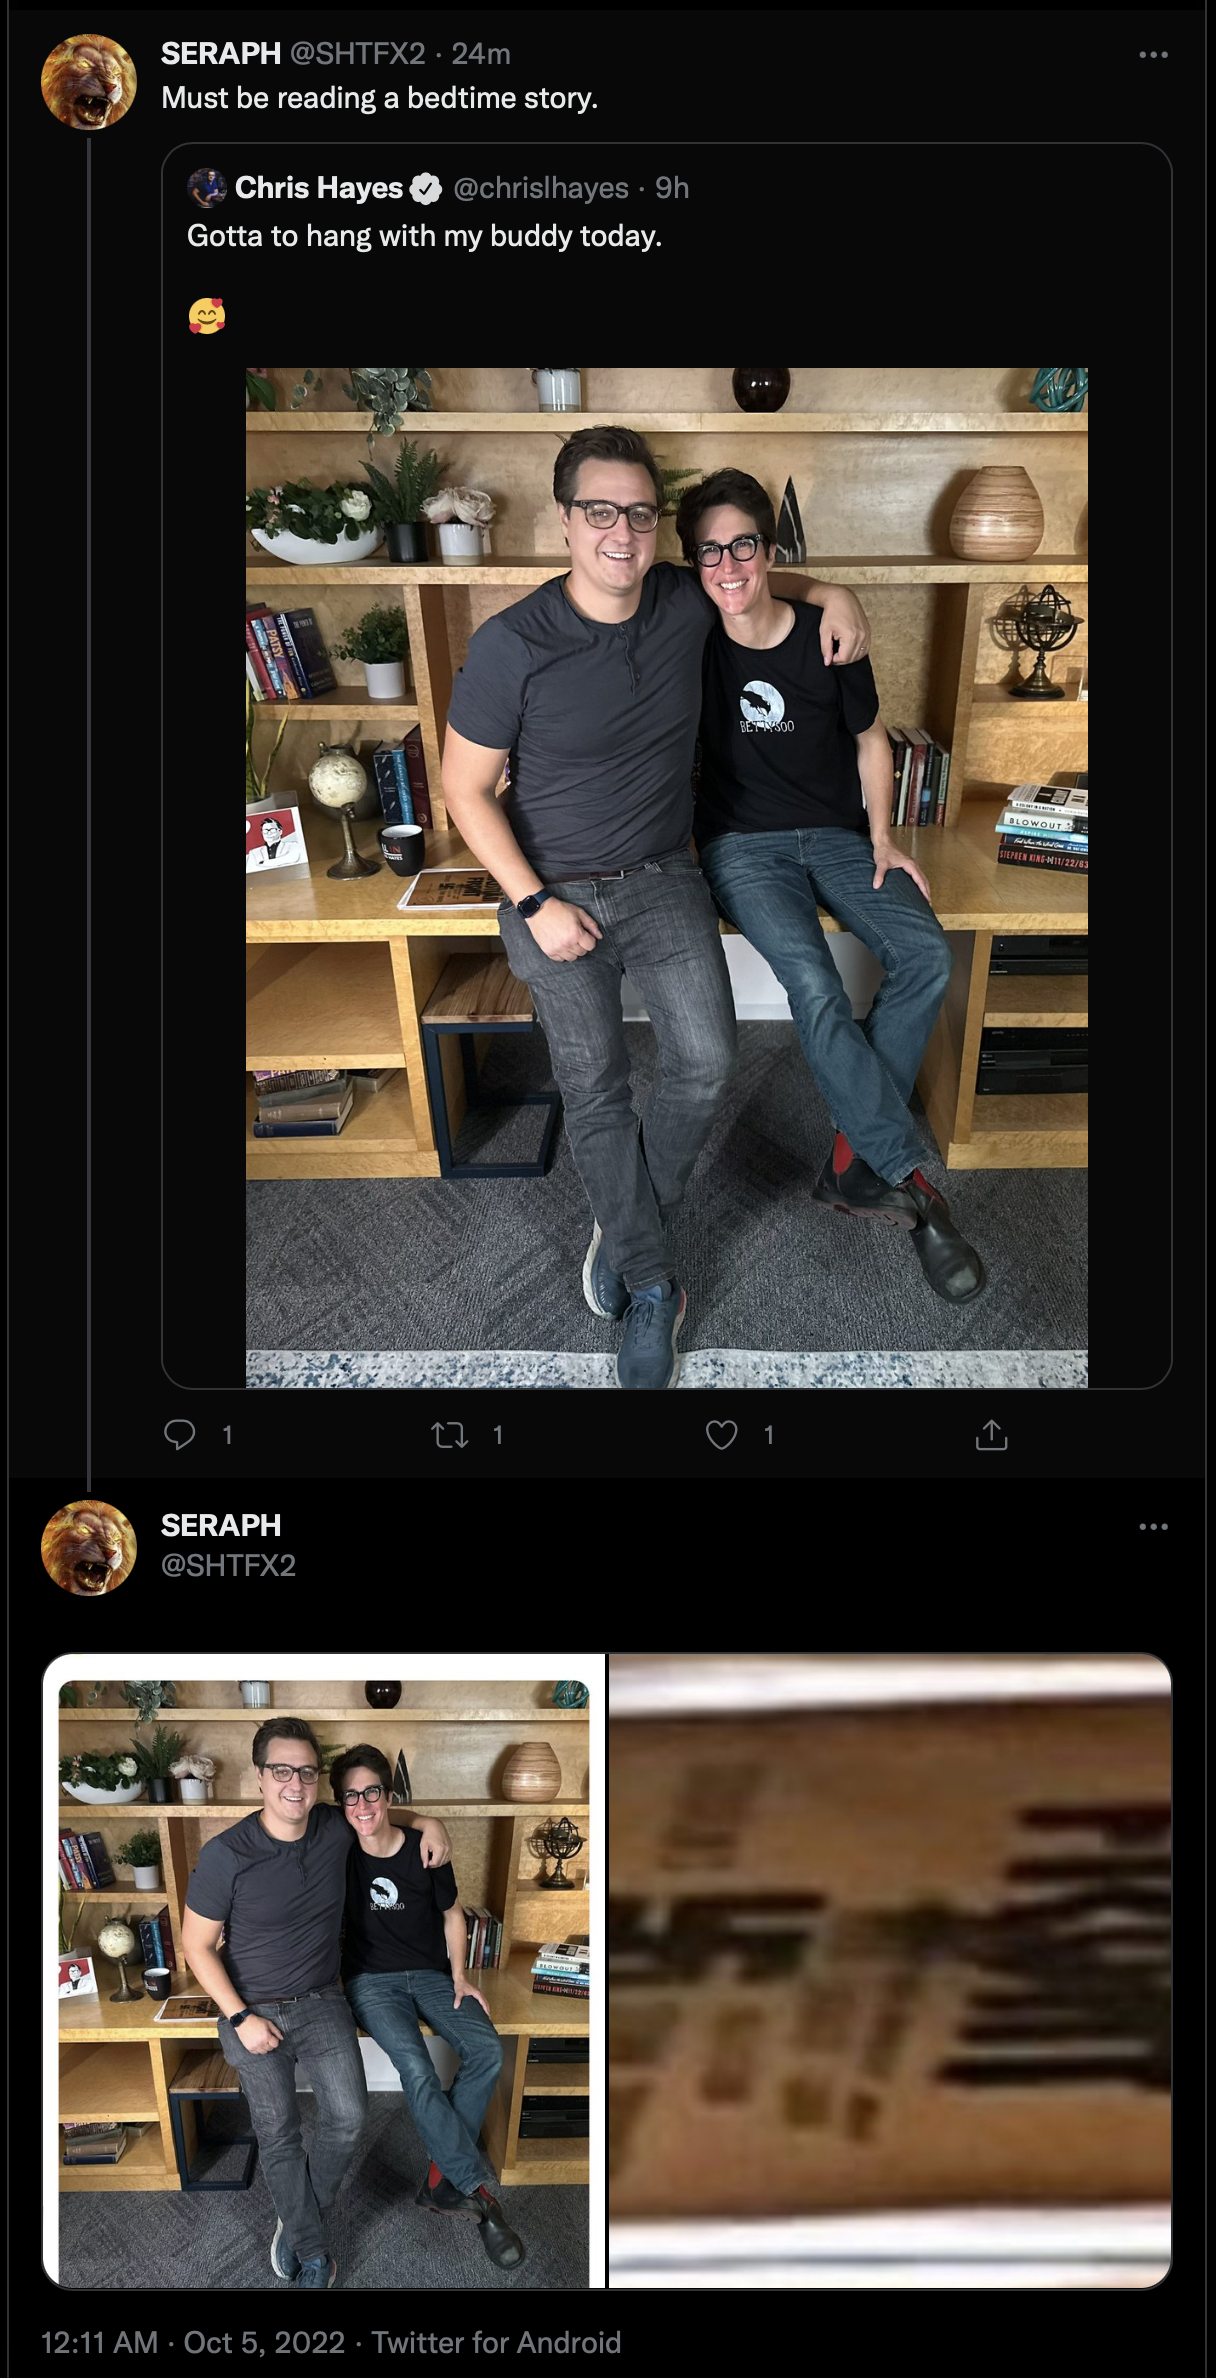
Task: Click the 24m timestamp on the top tweet
Action: 481,53
